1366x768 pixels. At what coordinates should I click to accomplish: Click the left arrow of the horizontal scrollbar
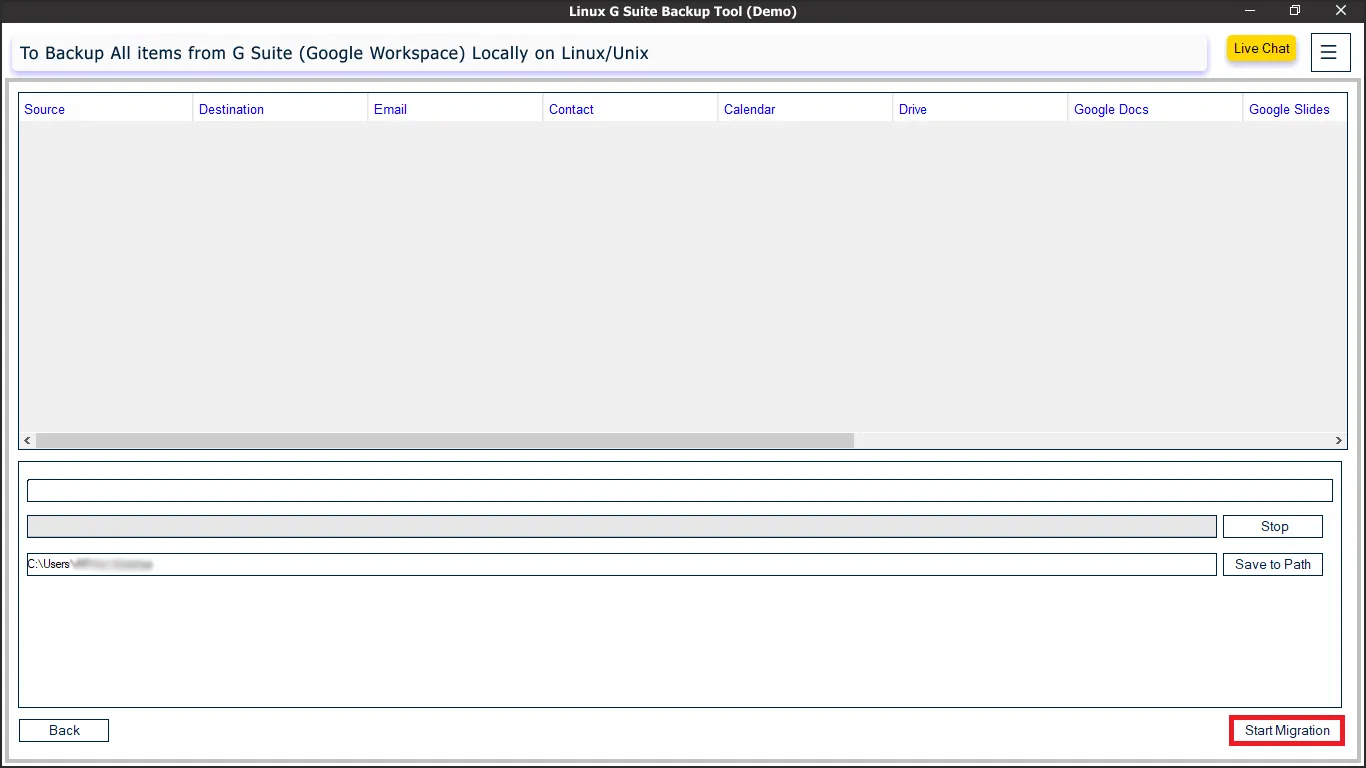[x=28, y=441]
